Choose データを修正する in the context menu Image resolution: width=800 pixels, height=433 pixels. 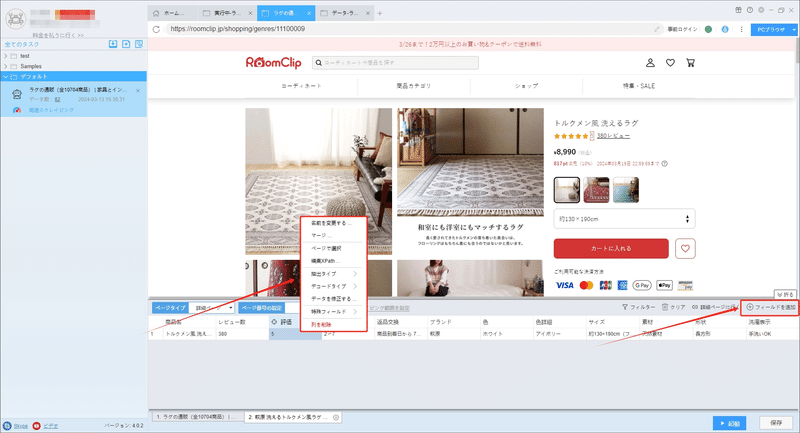point(334,299)
